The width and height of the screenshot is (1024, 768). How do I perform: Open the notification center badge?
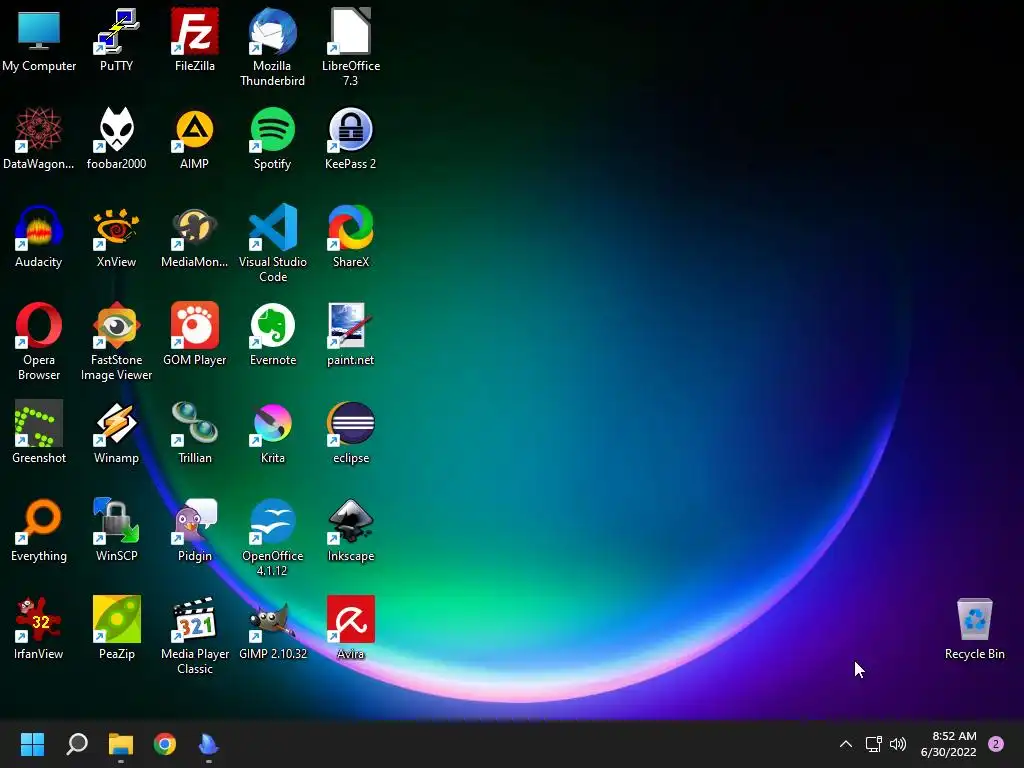coord(996,744)
